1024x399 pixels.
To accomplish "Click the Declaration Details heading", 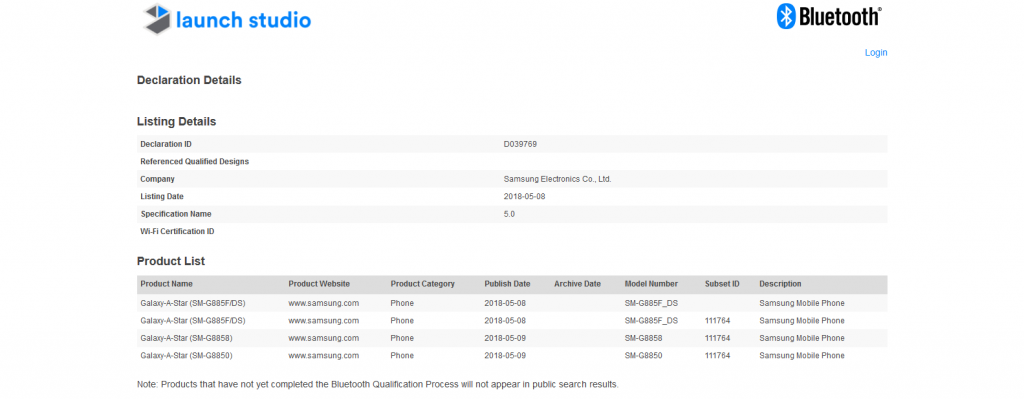I will 189,80.
